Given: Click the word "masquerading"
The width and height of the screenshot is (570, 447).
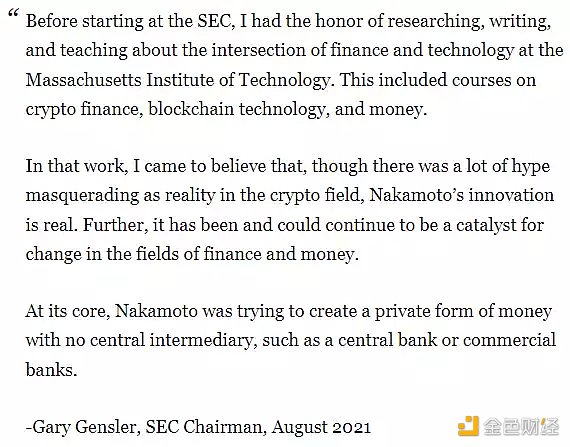Looking at the screenshot, I should tap(82, 196).
